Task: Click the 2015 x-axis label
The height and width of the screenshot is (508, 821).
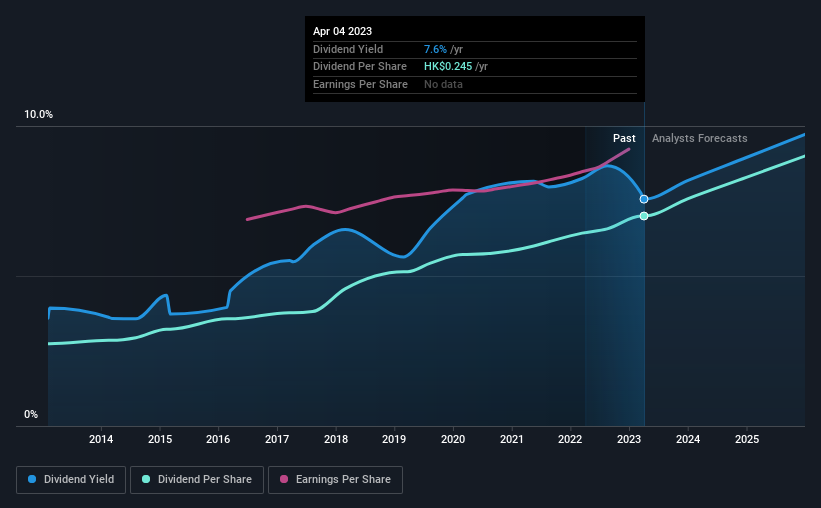Action: (160, 439)
